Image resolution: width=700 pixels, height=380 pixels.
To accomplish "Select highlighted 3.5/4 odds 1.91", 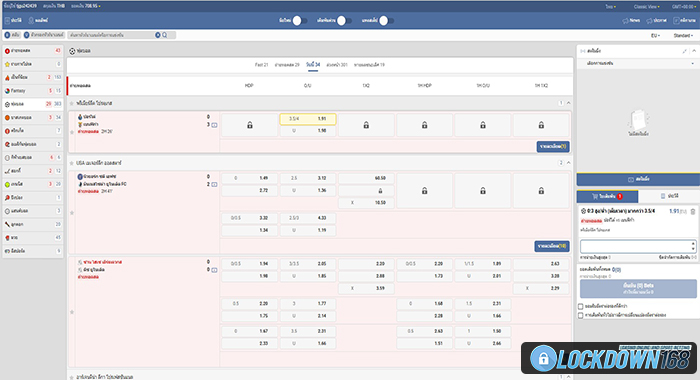I will tap(308, 119).
